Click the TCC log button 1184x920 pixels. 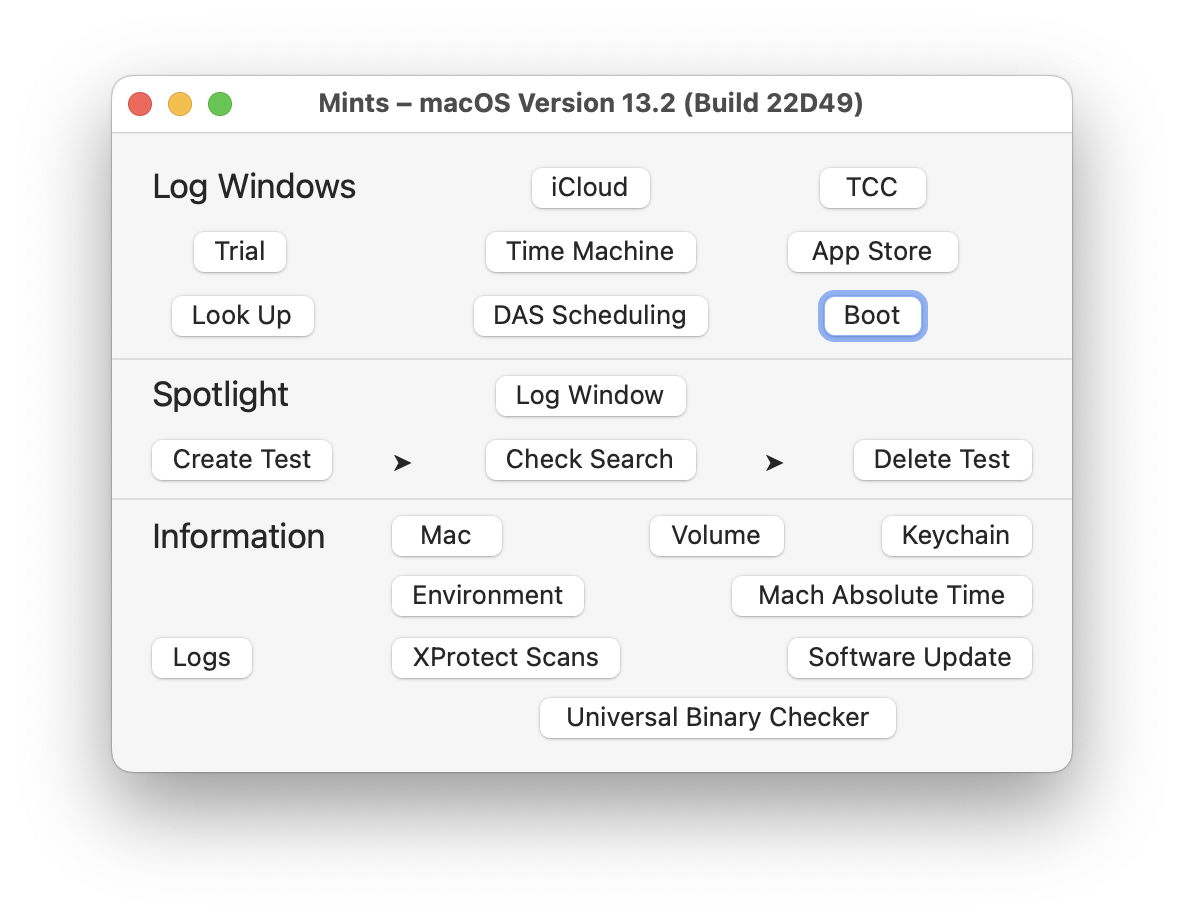[x=872, y=188]
